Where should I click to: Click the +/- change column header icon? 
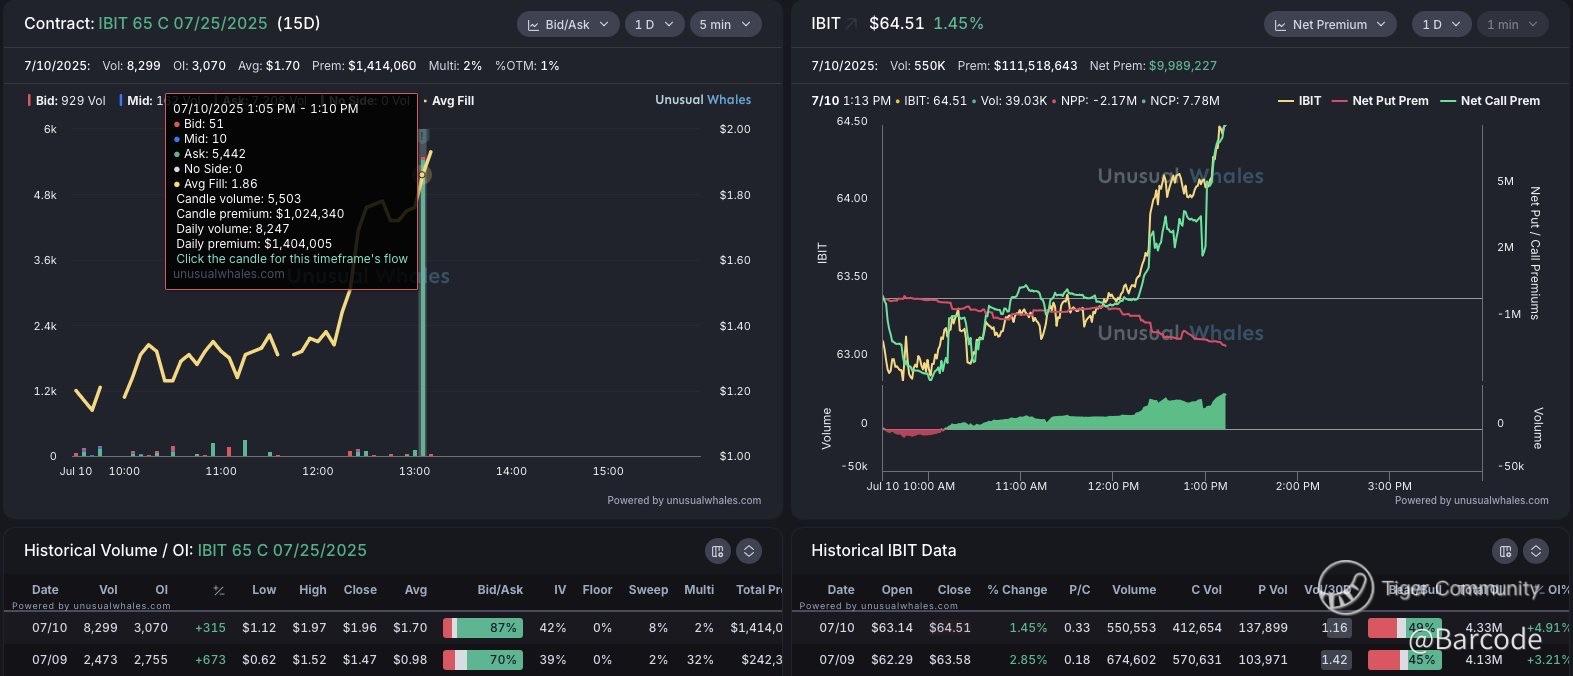[218, 590]
